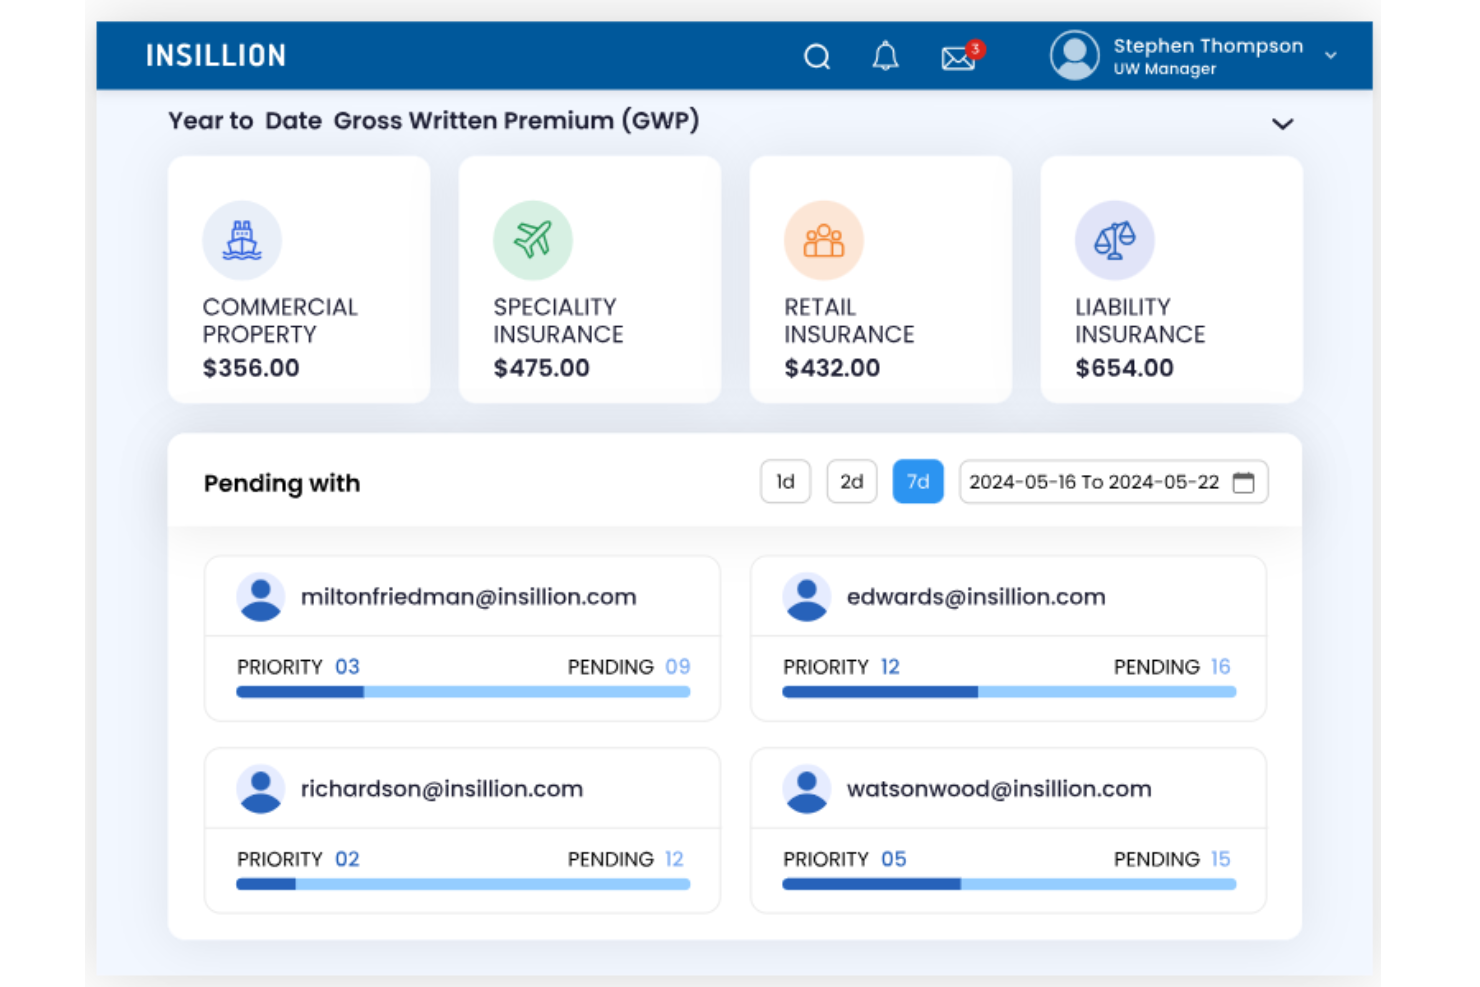Click the Pending with heading
1480x987 pixels.
coord(282,483)
